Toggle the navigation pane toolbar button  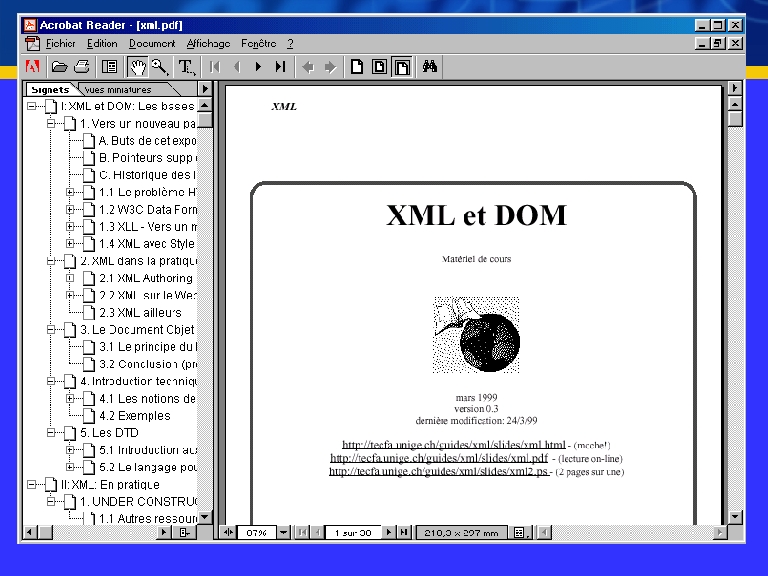tap(109, 67)
